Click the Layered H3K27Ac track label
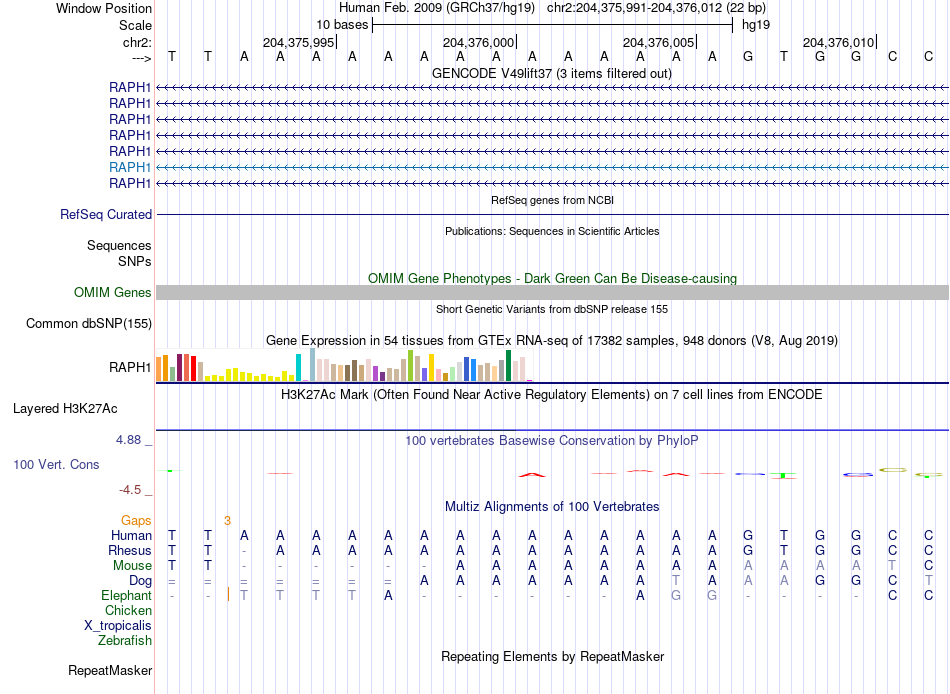This screenshot has height=694, width=950. pos(65,409)
